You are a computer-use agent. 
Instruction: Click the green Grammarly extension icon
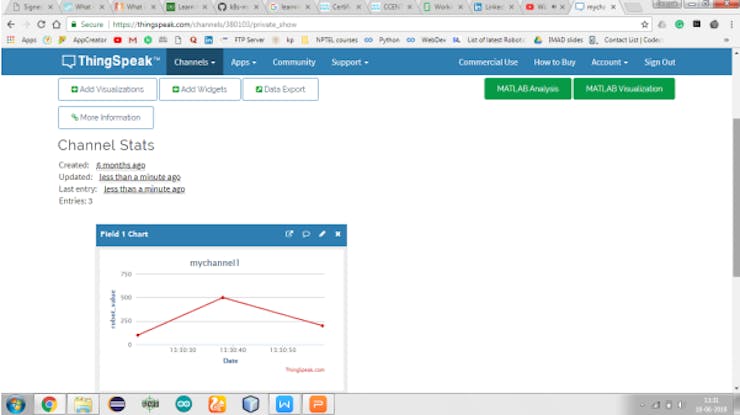click(x=679, y=24)
